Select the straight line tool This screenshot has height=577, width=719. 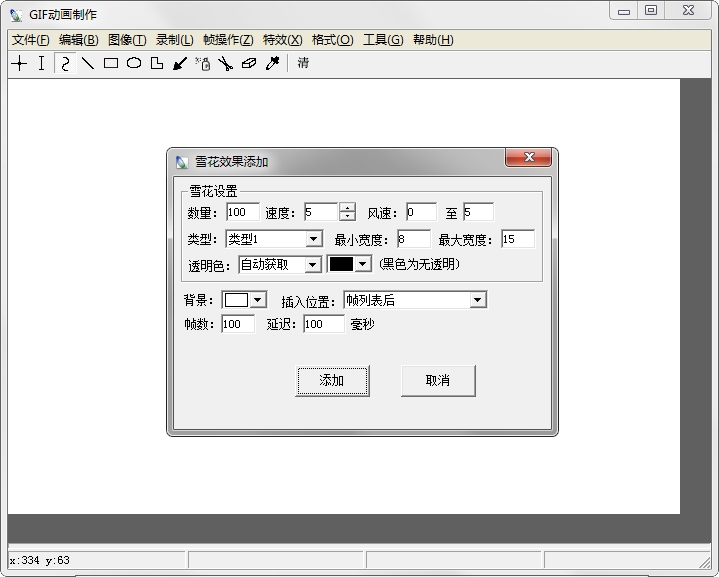coord(88,63)
